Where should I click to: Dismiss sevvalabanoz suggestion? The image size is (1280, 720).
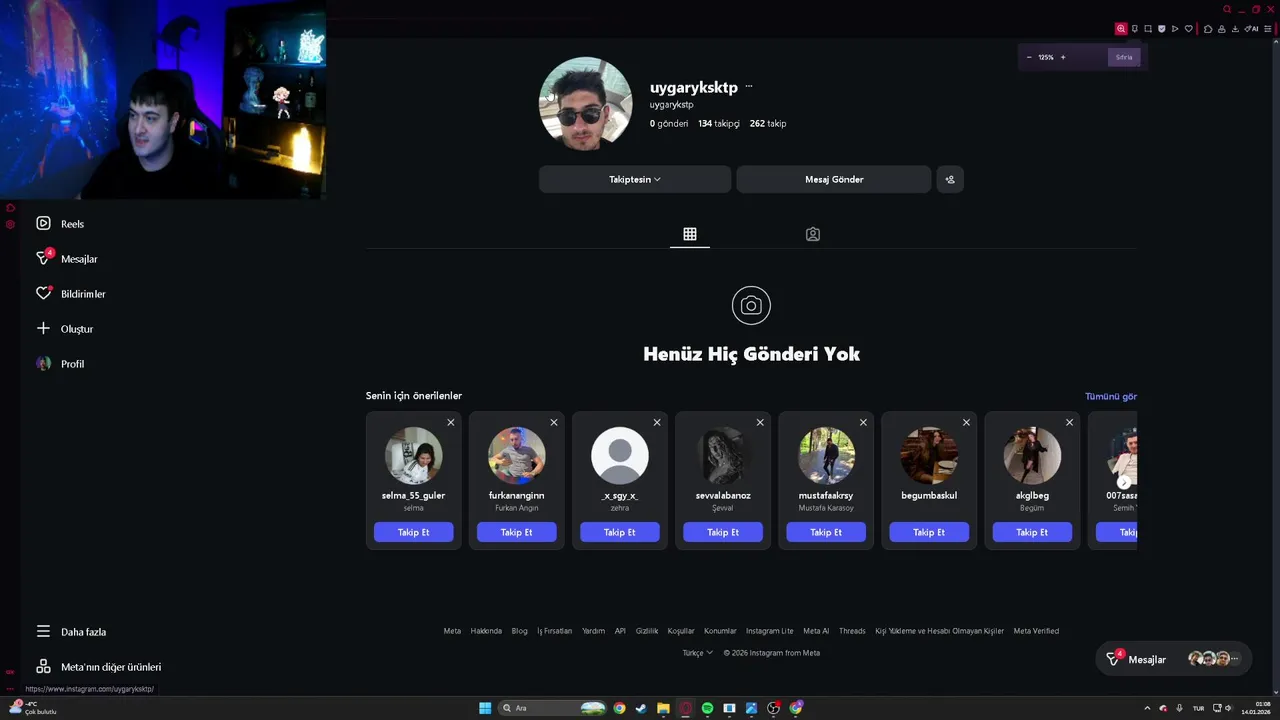(760, 422)
